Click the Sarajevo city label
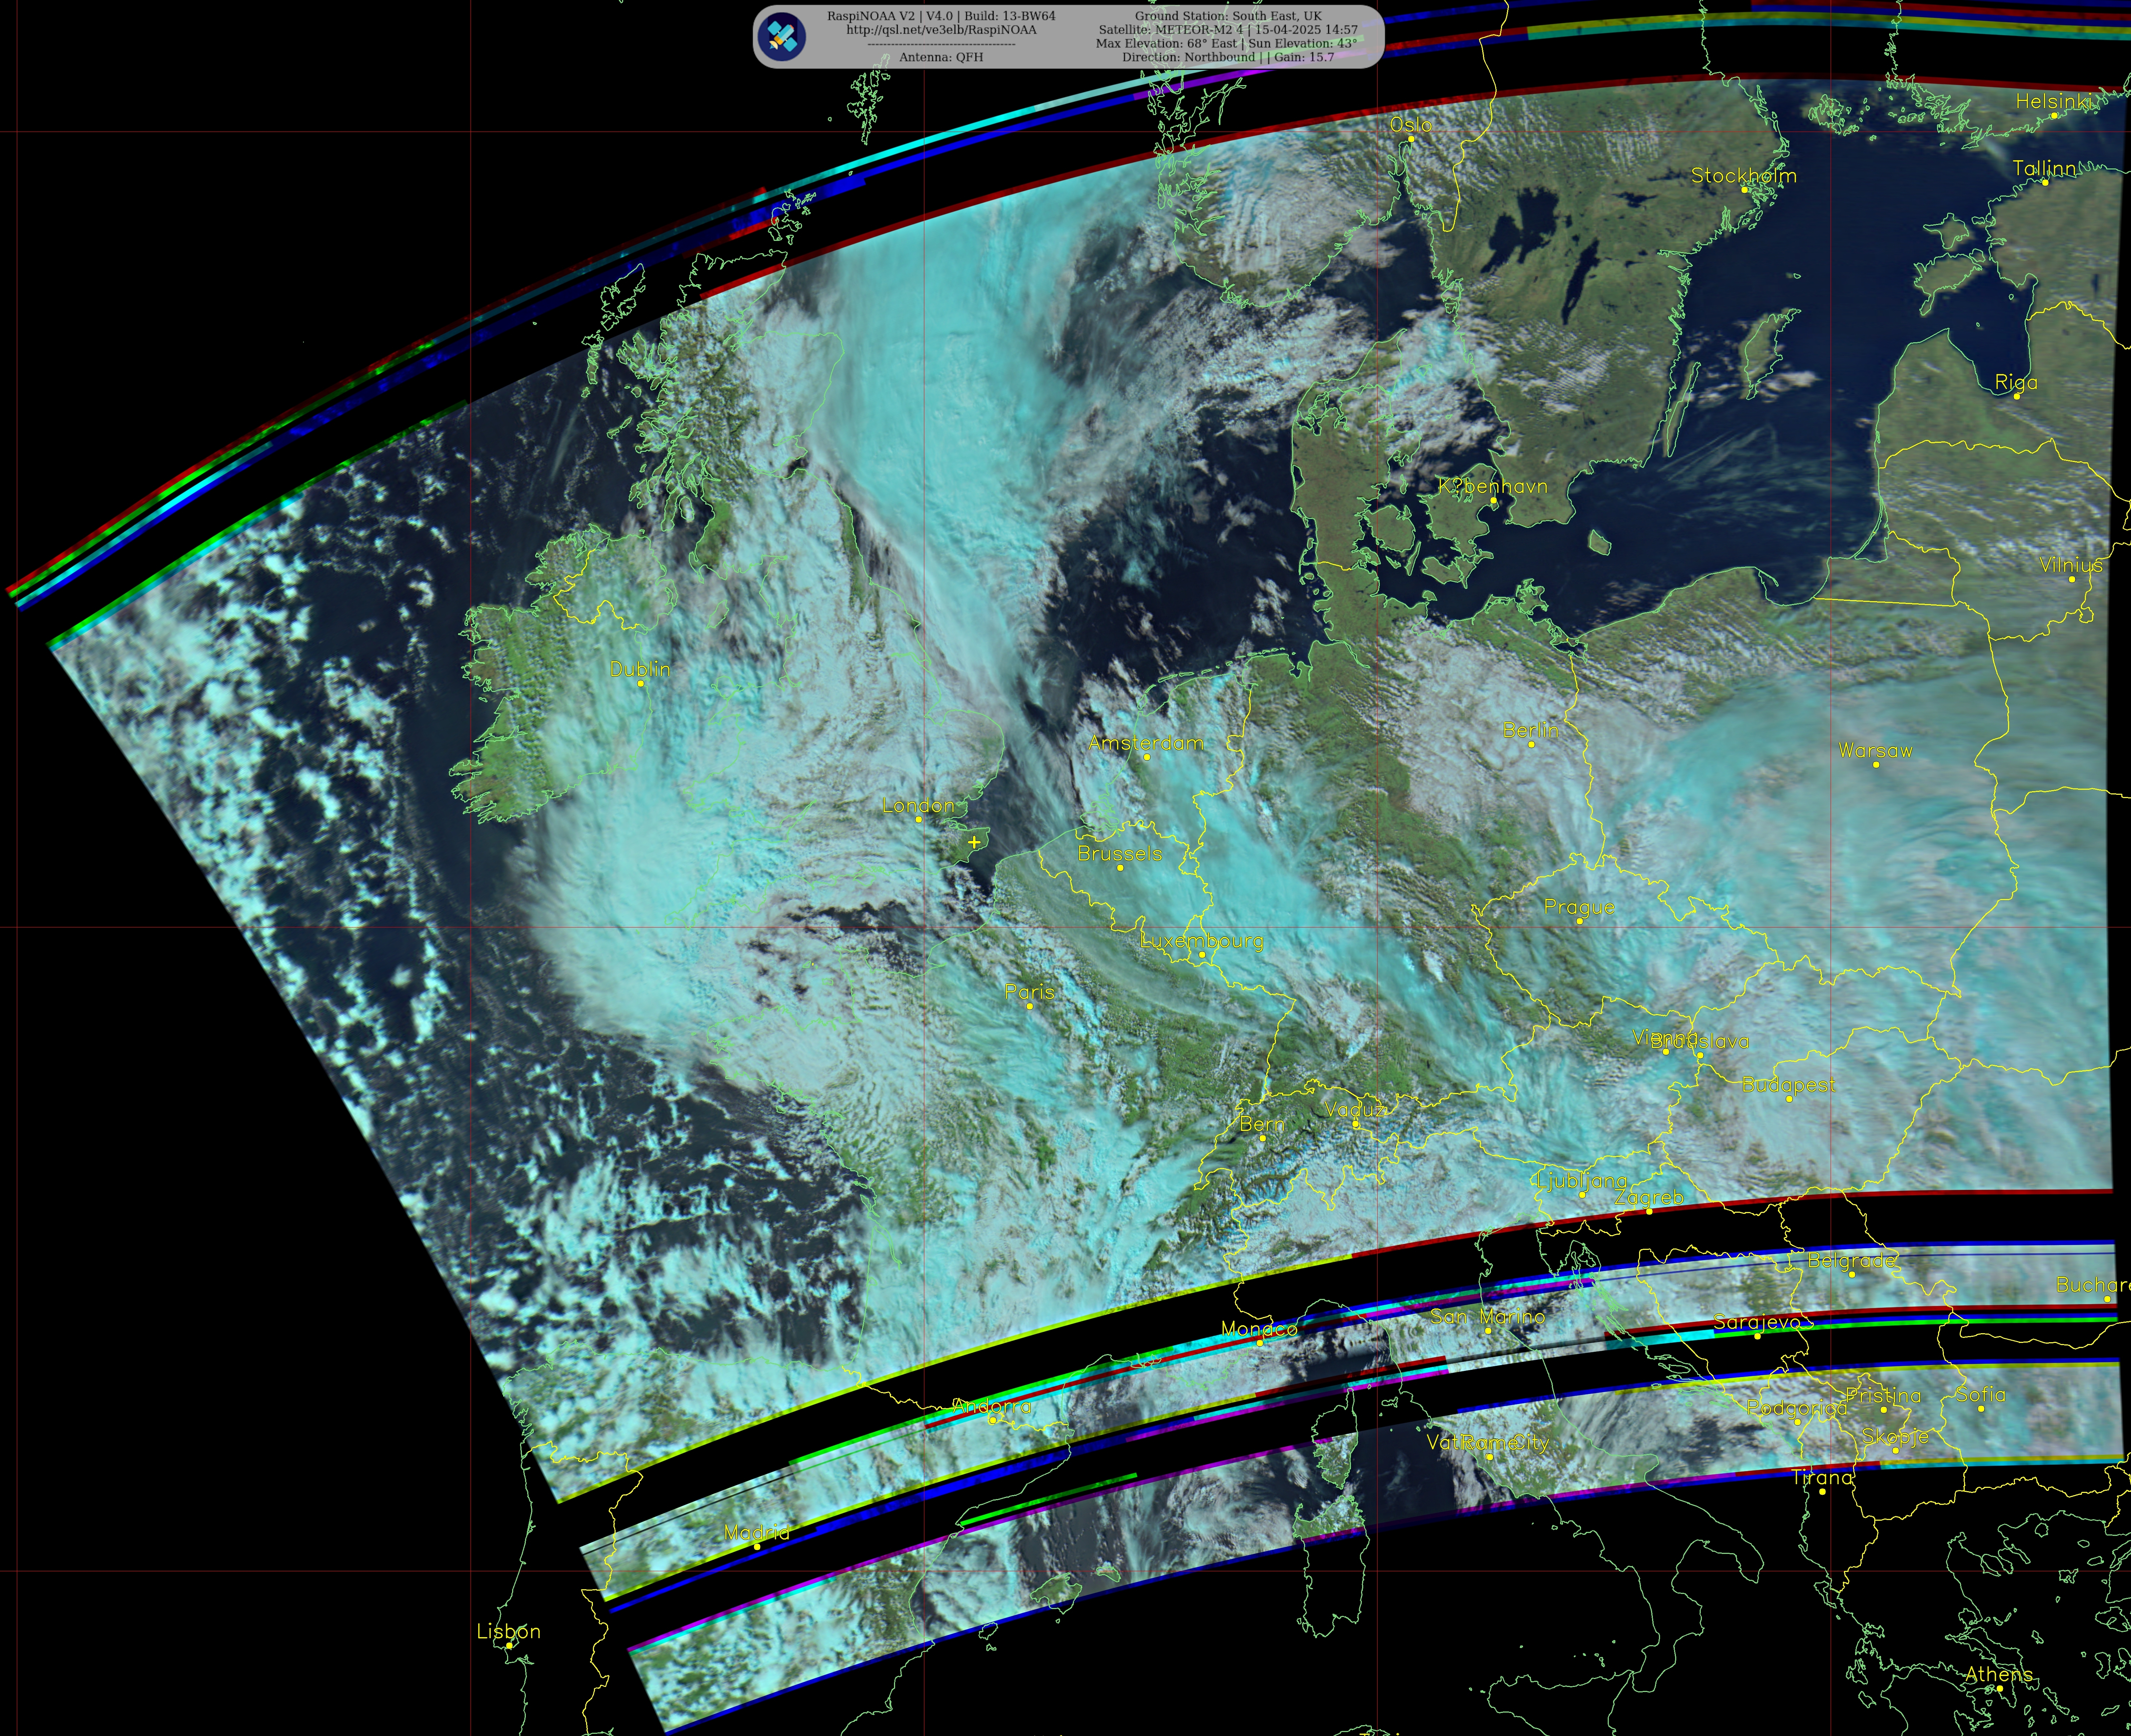Screen dimensions: 2131x1736 1757,1323
